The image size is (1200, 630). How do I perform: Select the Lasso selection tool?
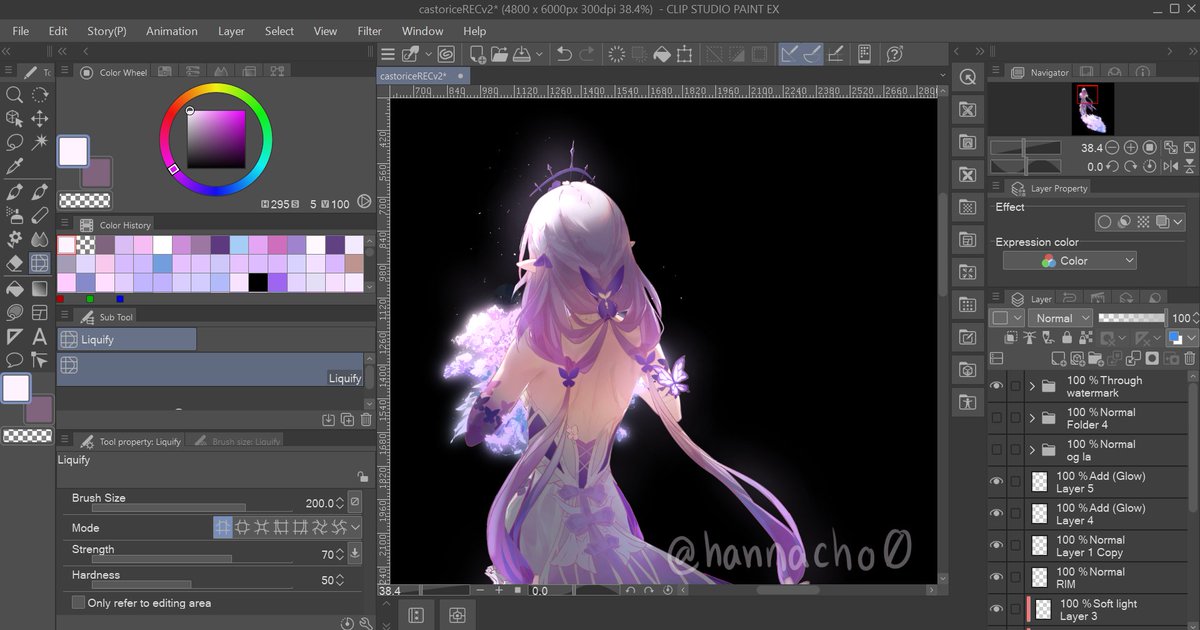click(15, 143)
